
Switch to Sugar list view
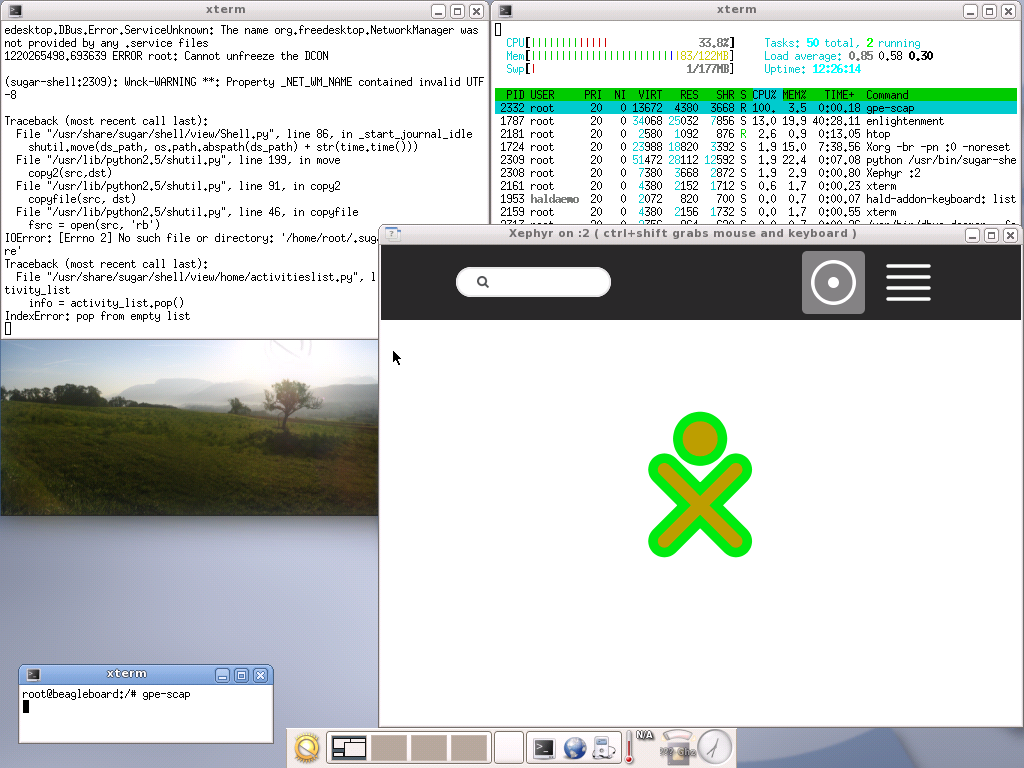(908, 282)
